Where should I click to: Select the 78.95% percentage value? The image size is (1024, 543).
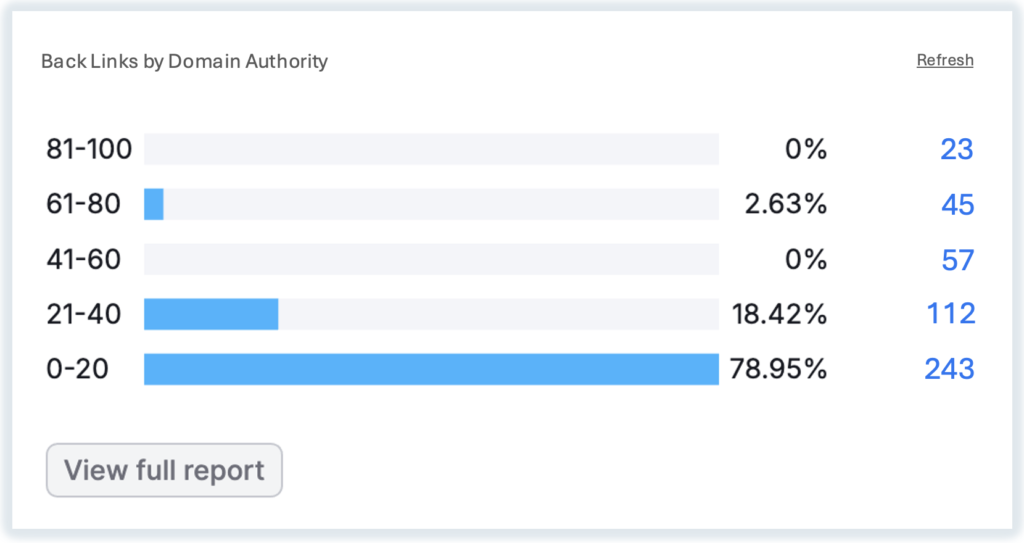[778, 369]
